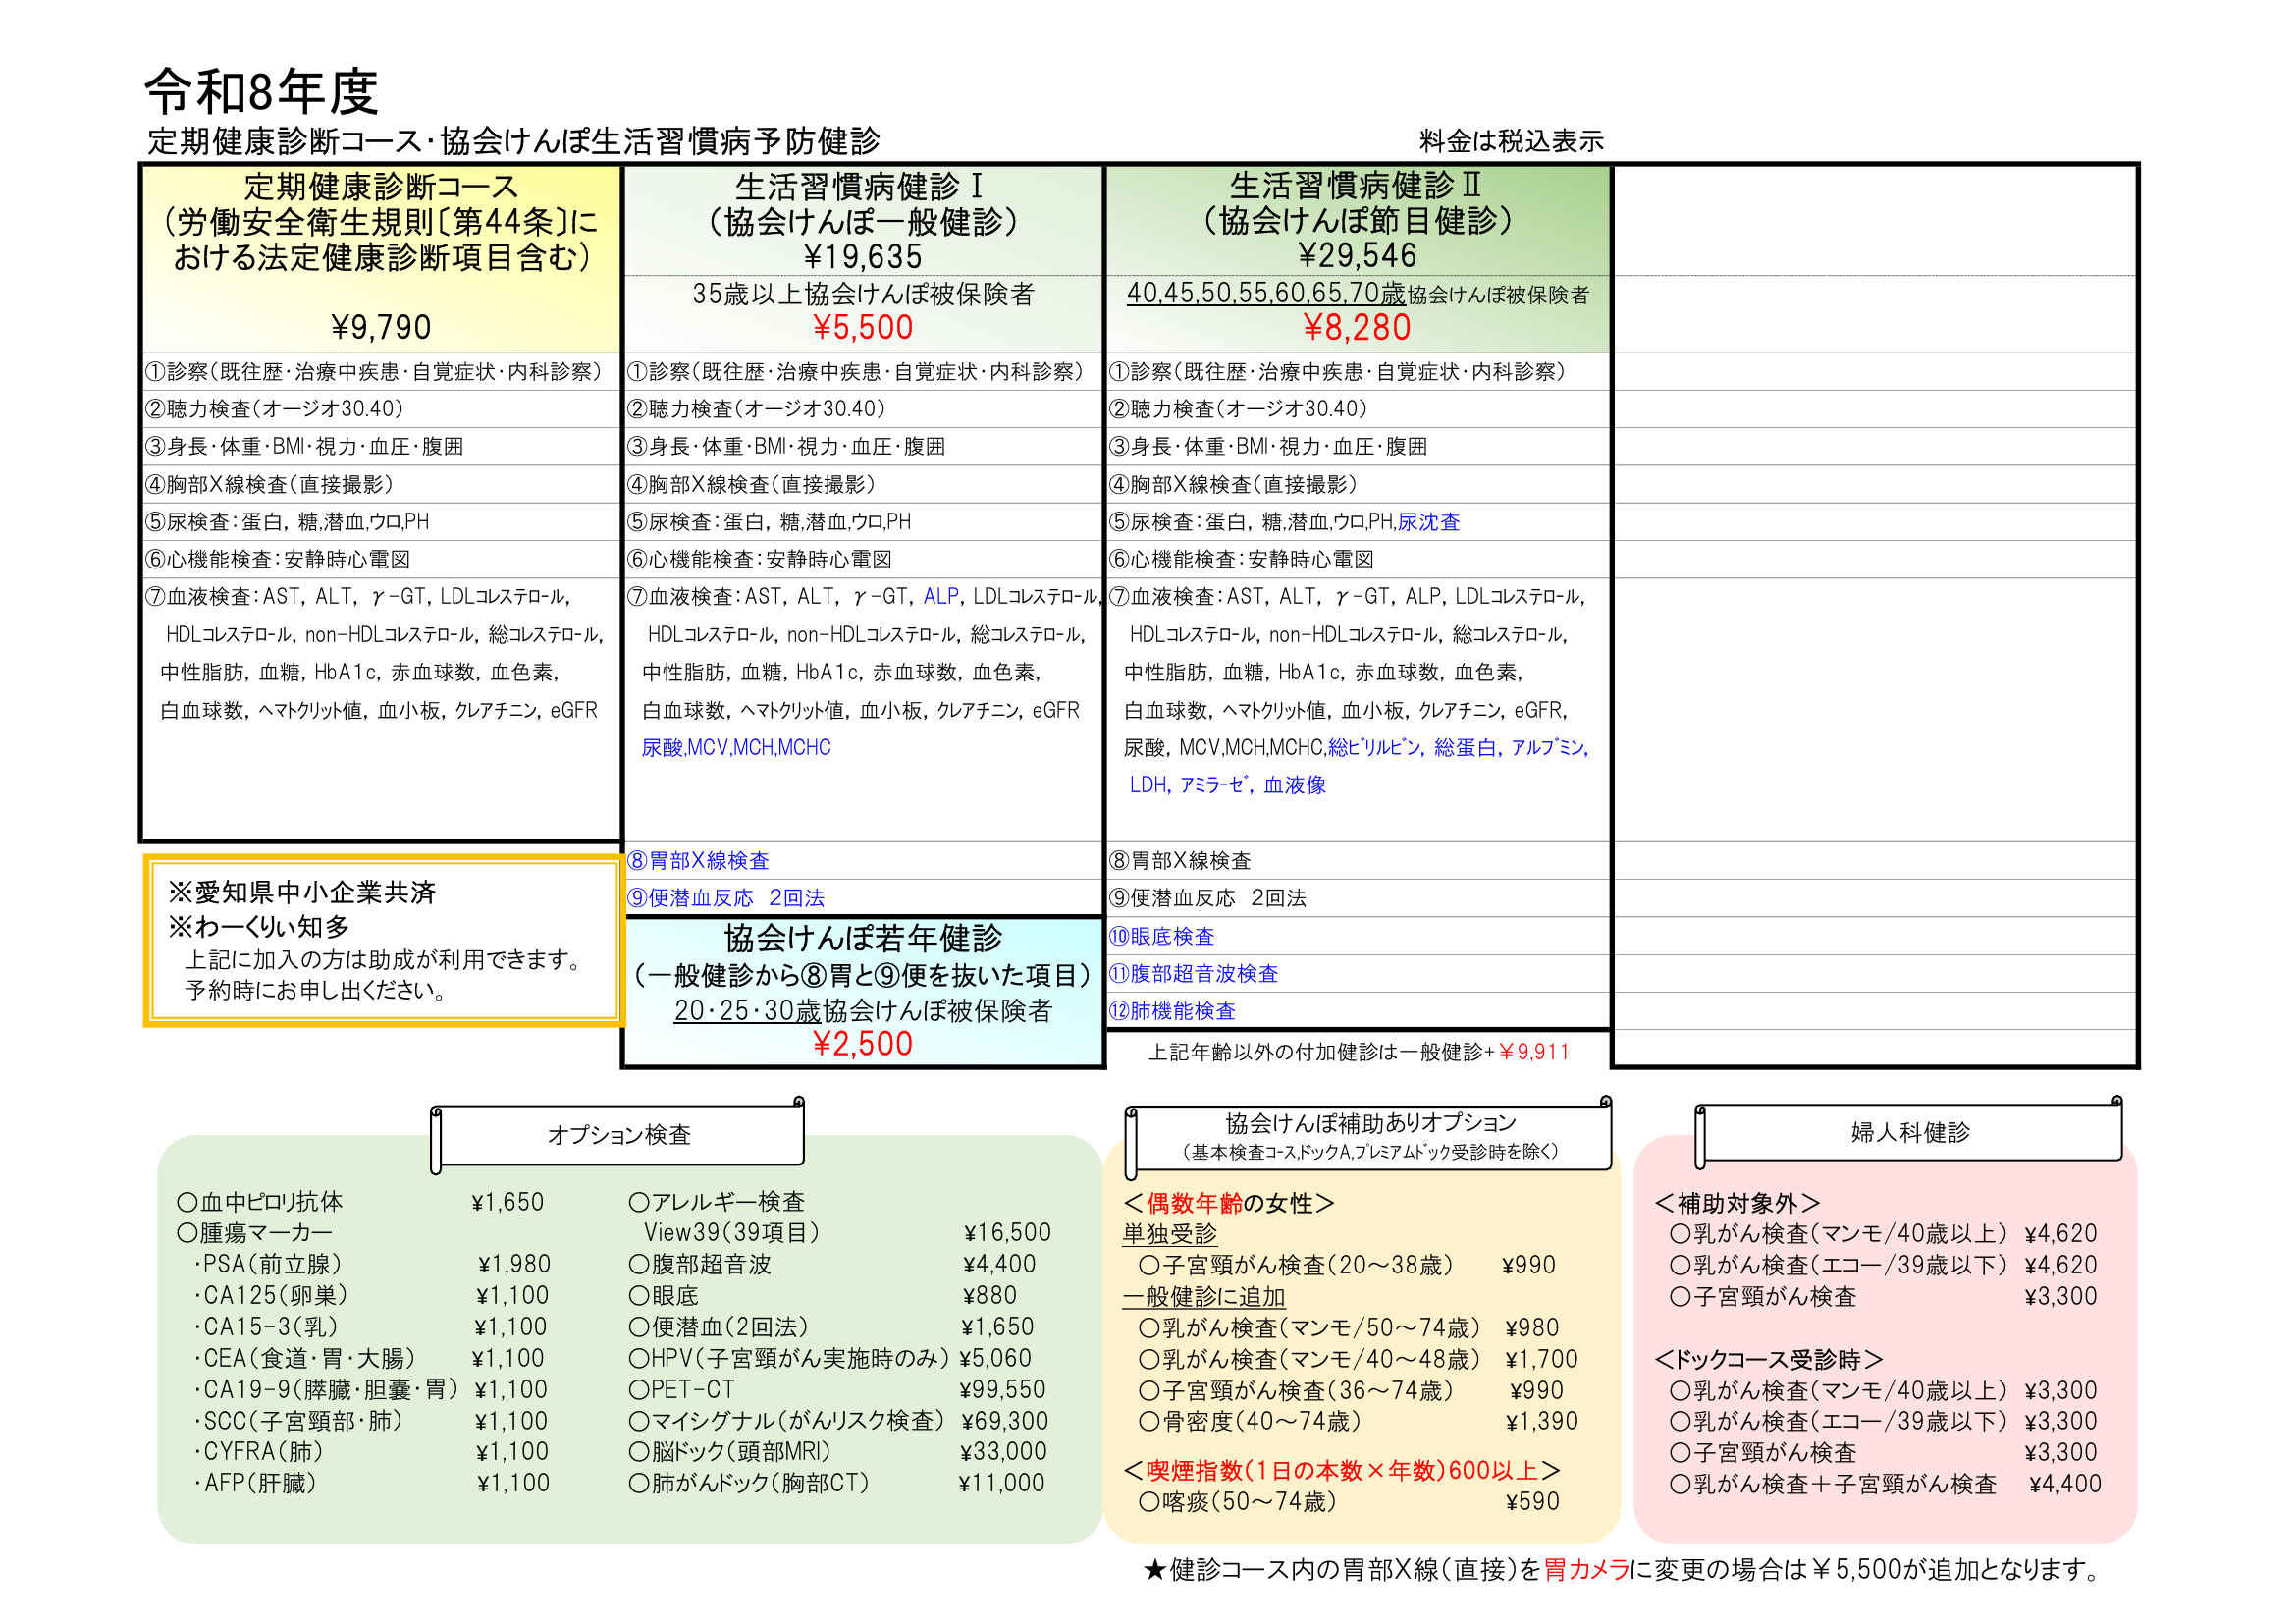Viewport: 2296px width, 1624px height.
Task: Click '※愛知県中小企業共済' note
Action: tap(302, 892)
